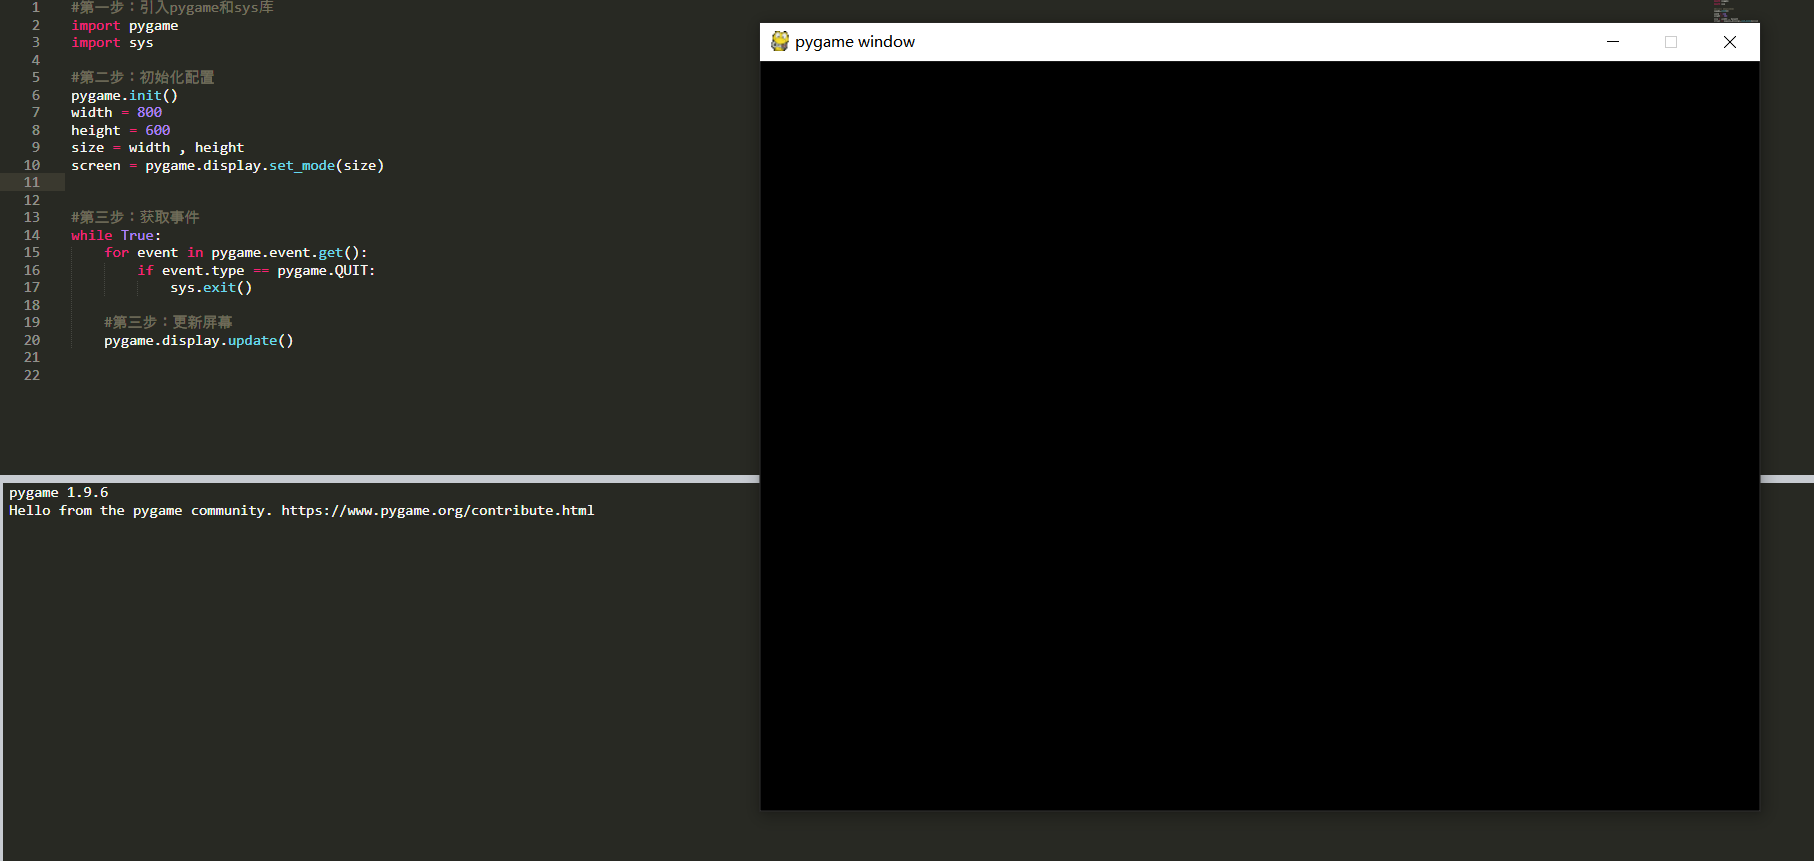Close the pygame window
The width and height of the screenshot is (1814, 861).
pyautogui.click(x=1730, y=41)
